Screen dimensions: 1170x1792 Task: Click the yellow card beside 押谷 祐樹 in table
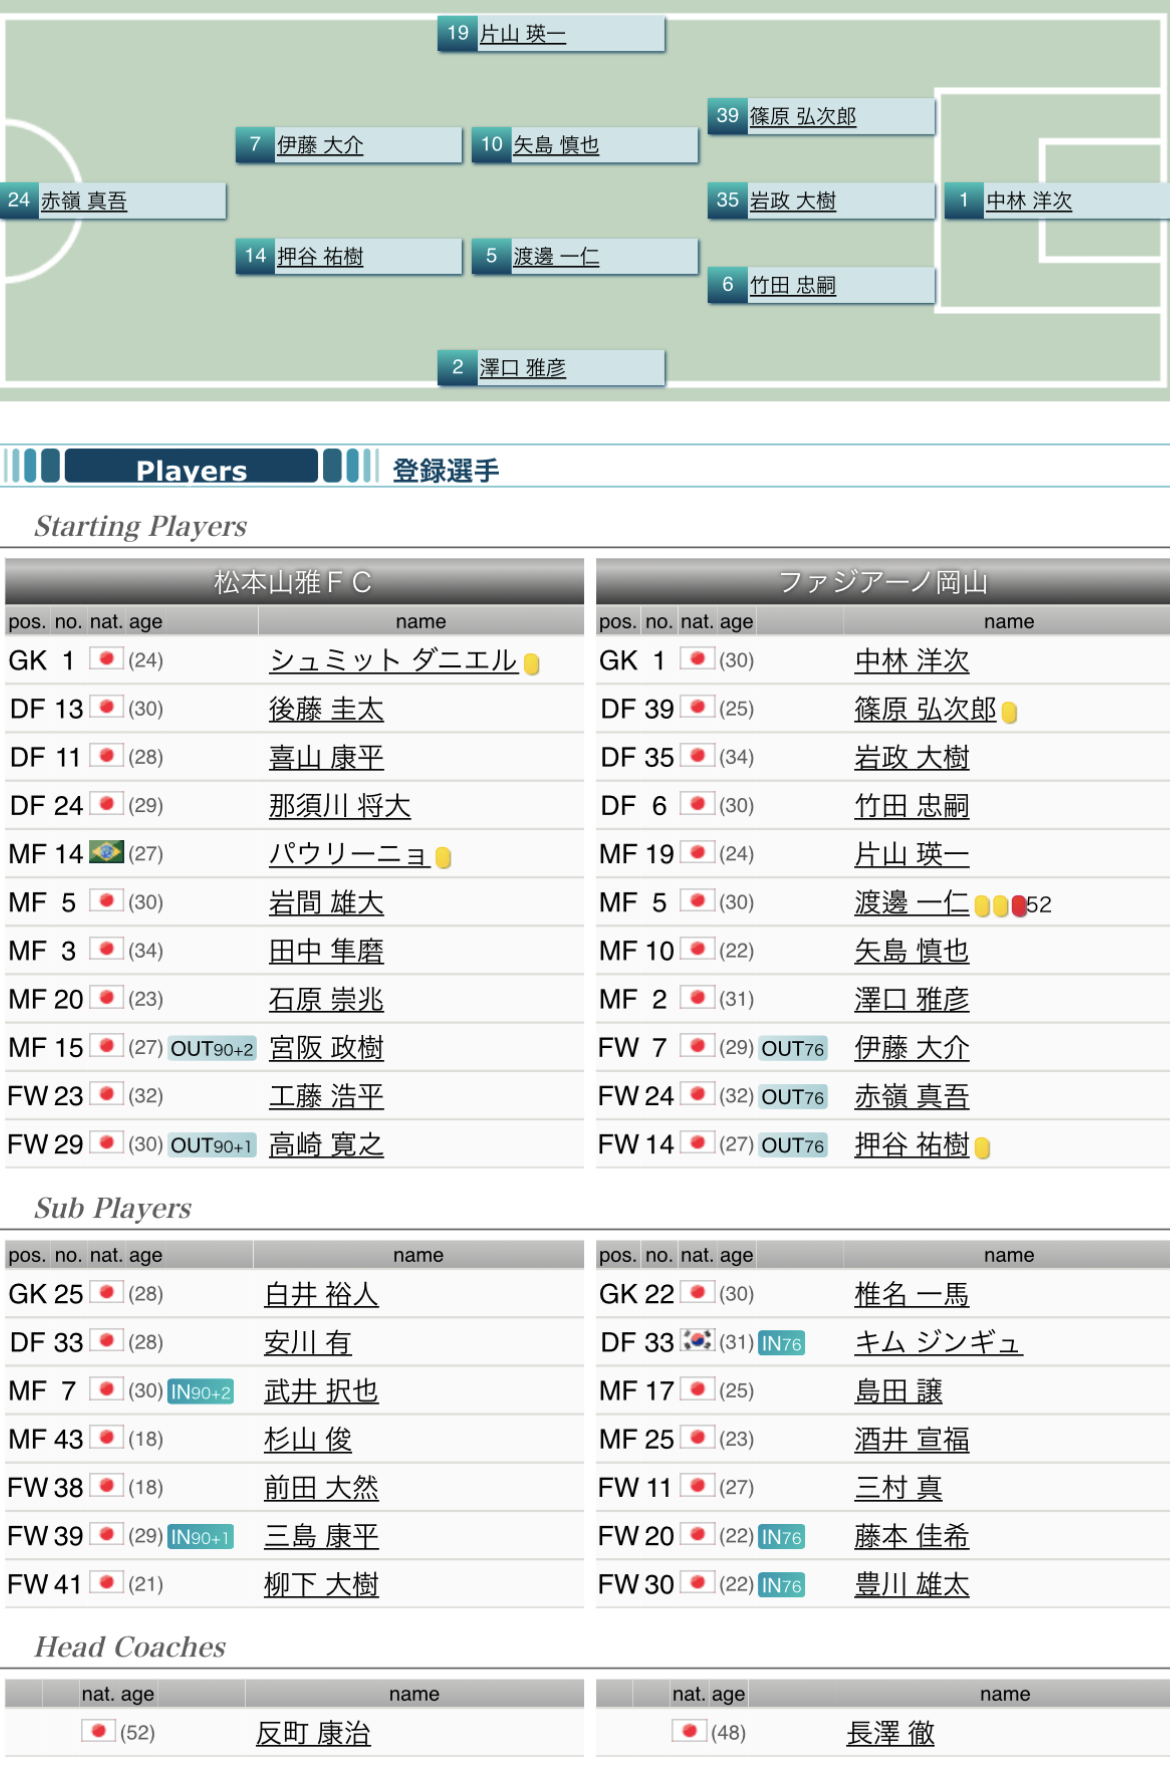(982, 1148)
